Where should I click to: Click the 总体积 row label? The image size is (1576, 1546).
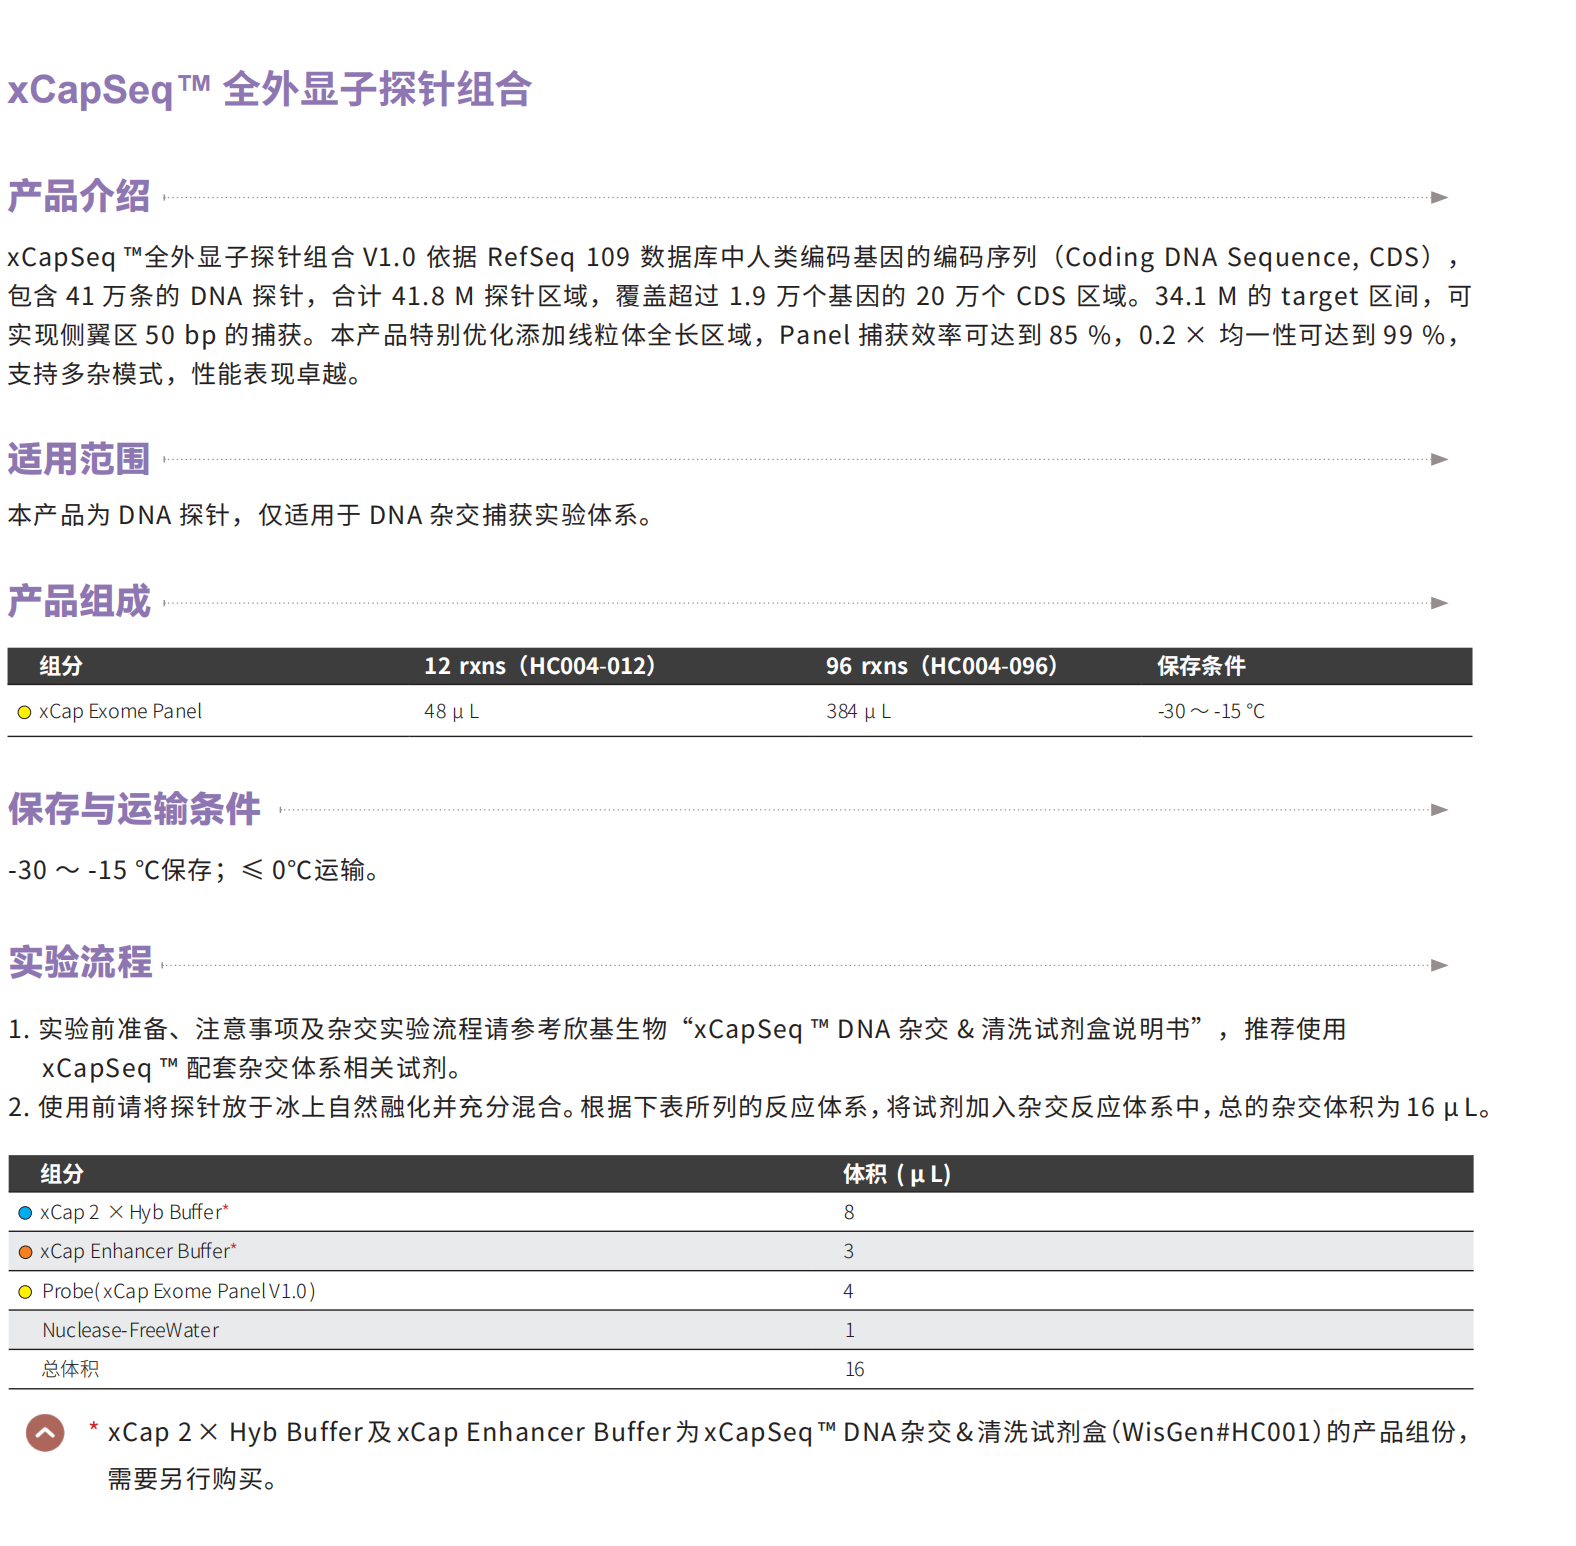pyautogui.click(x=70, y=1369)
